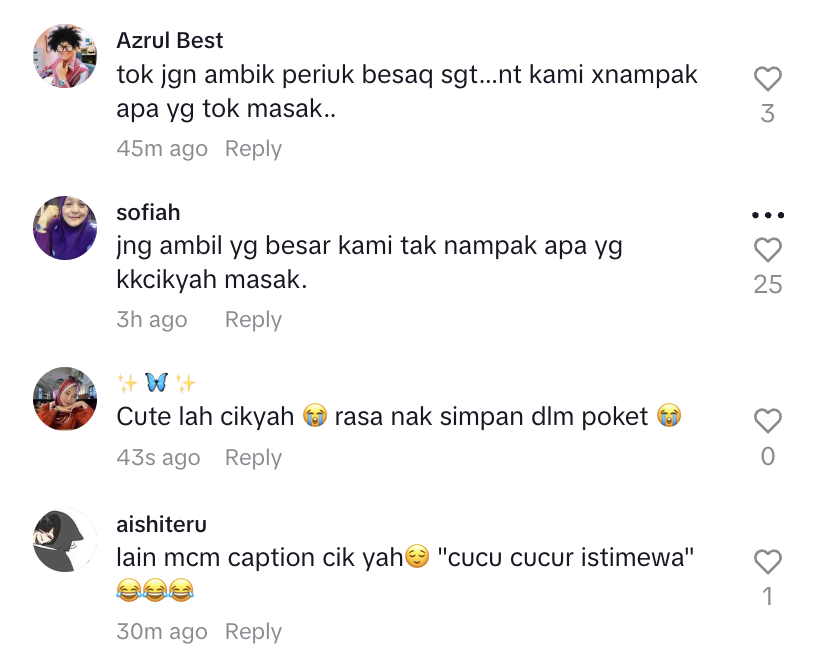Like aishiteru's comment with the heart icon
The image size is (820, 664).
pyautogui.click(x=767, y=562)
